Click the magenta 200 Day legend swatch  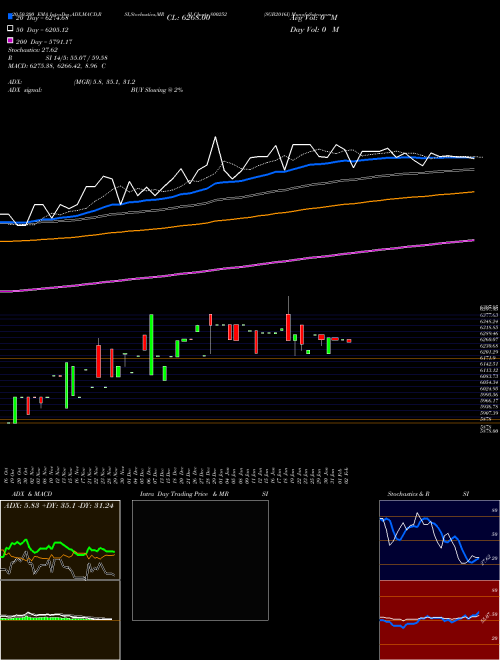(x=11, y=40)
